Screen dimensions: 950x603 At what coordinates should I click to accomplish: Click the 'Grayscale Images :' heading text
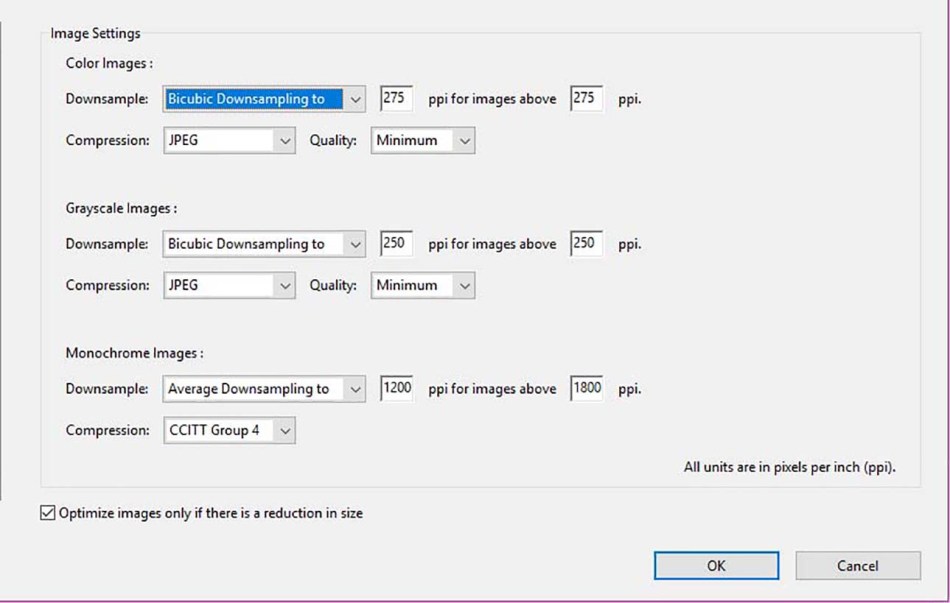click(121, 208)
